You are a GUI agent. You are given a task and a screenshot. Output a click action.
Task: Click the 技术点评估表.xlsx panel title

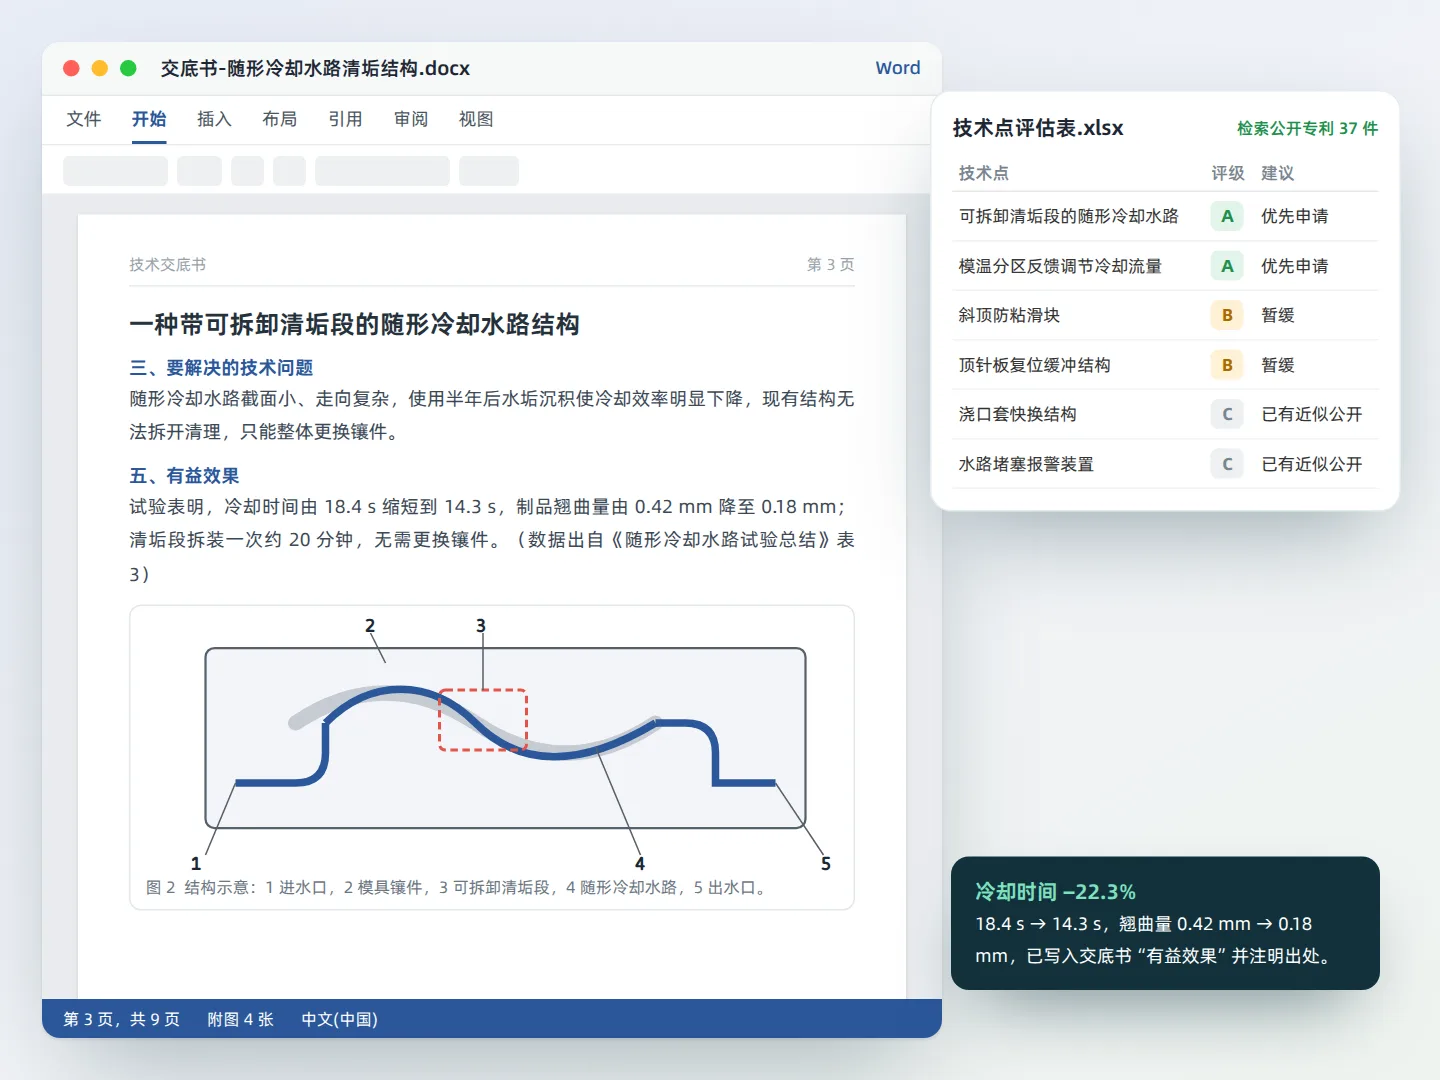tap(1038, 128)
